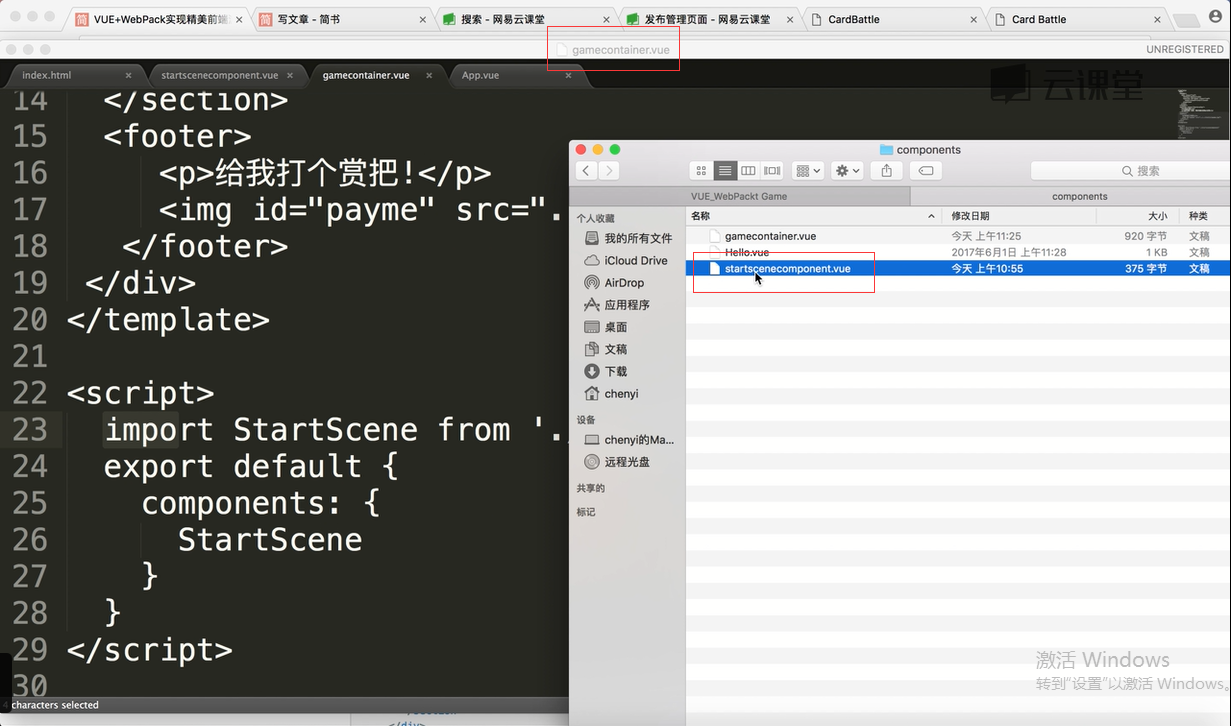
Task: Click the 'characters selected' status bar text
Action: 55,705
